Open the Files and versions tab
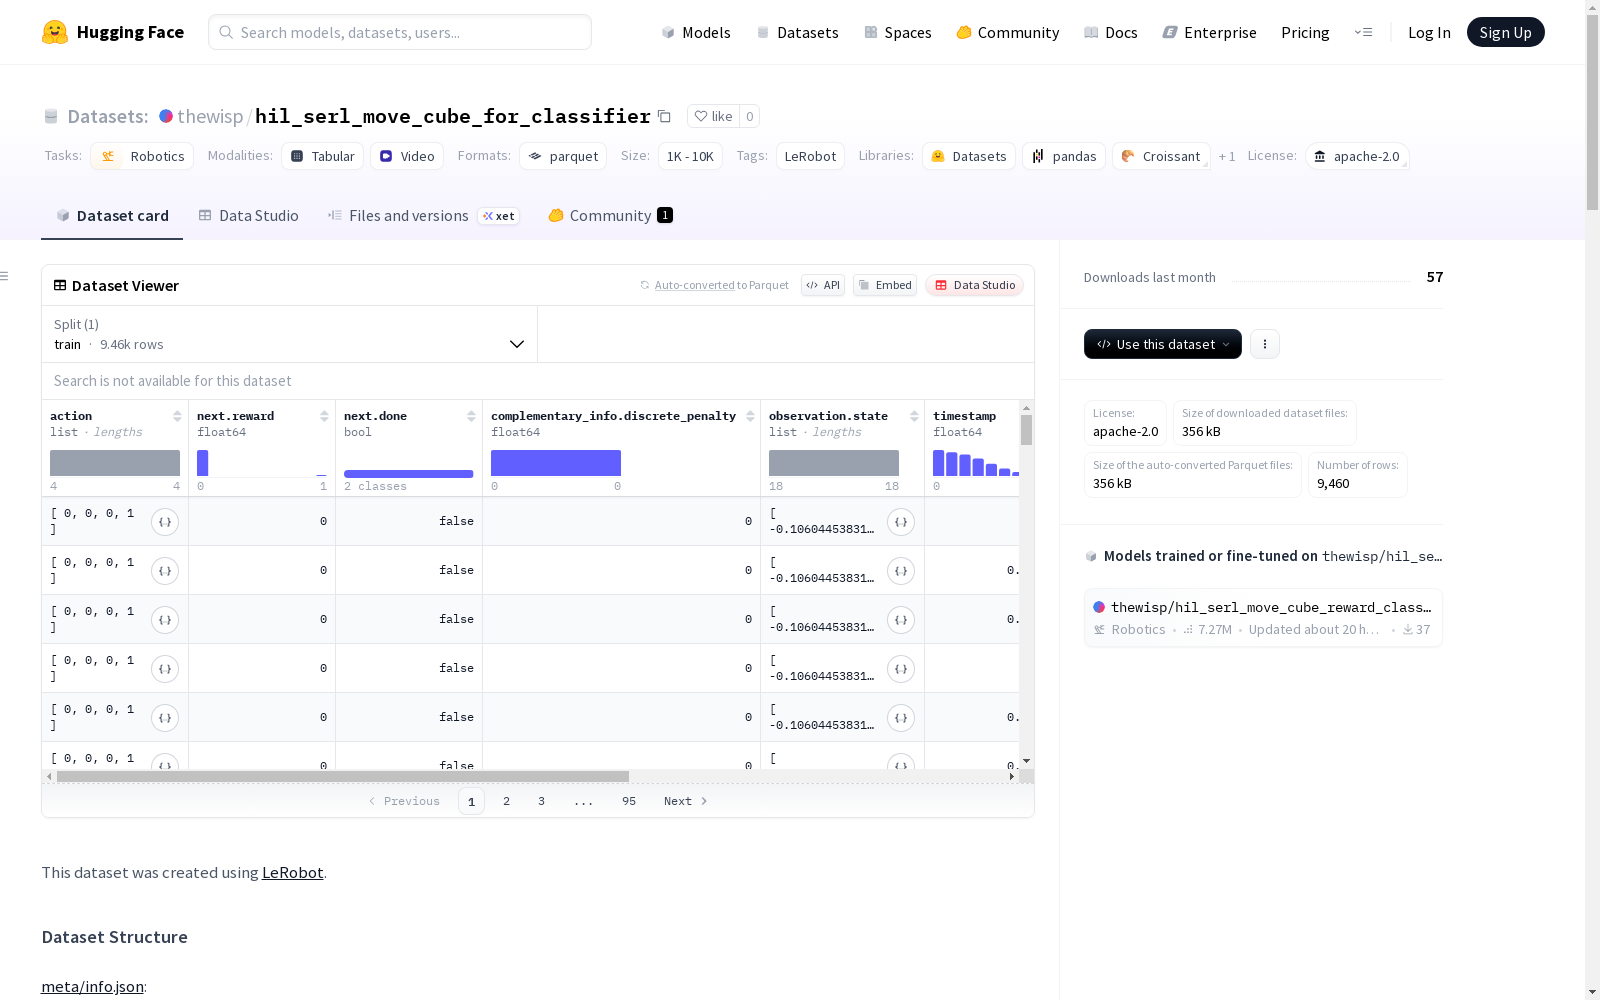Viewport: 1600px width, 1000px height. click(x=424, y=216)
